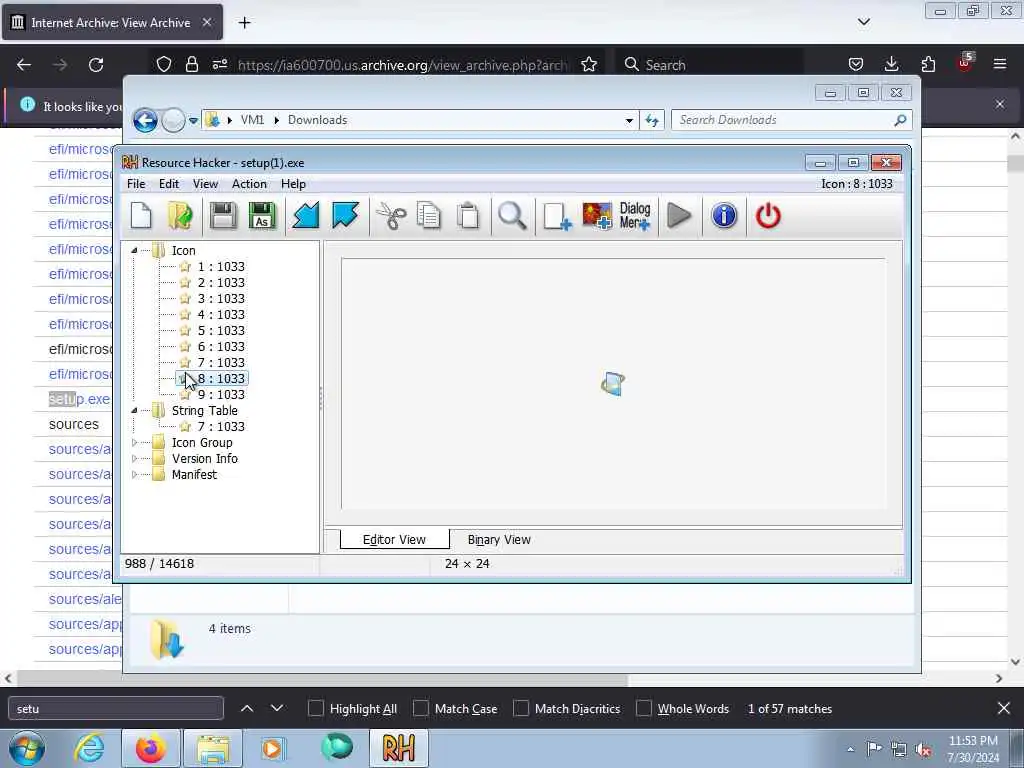
Task: Click the Paste clipboard icon
Action: [468, 216]
